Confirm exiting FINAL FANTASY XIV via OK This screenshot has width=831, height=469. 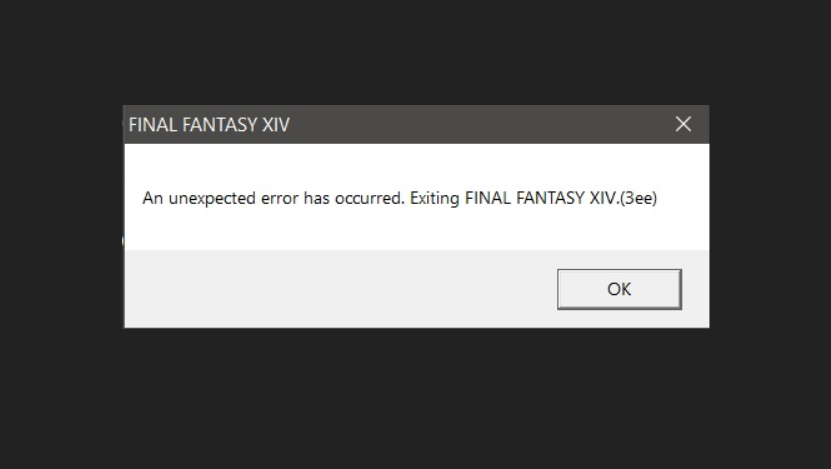[x=619, y=289]
